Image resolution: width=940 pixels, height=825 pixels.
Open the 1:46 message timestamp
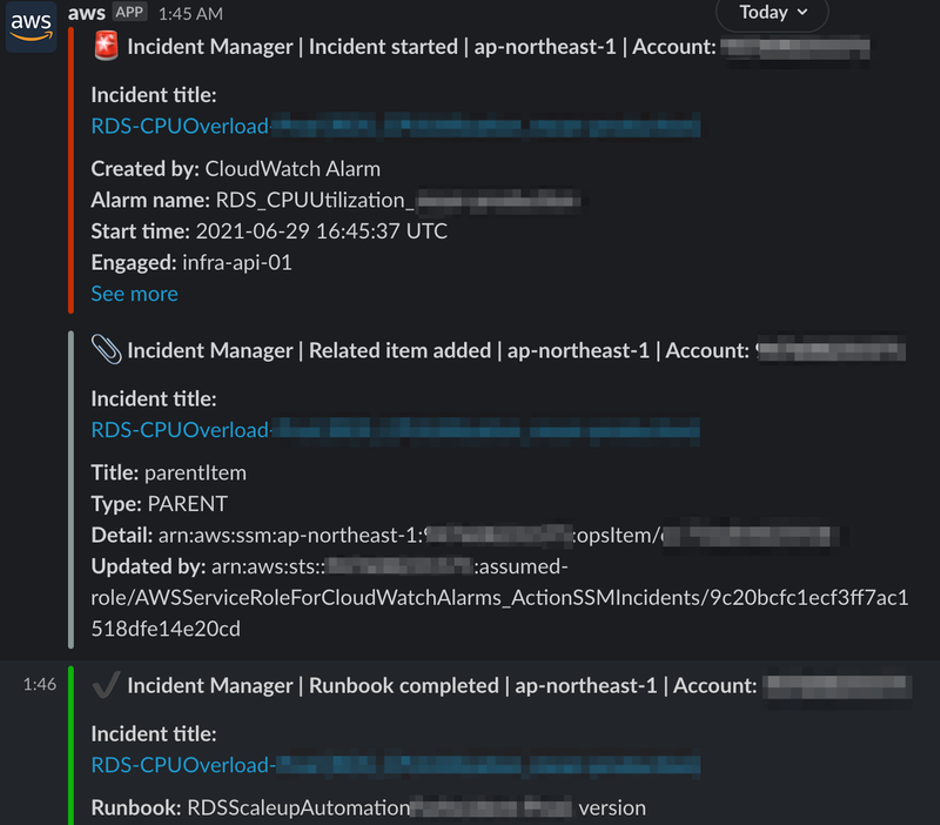tap(39, 685)
